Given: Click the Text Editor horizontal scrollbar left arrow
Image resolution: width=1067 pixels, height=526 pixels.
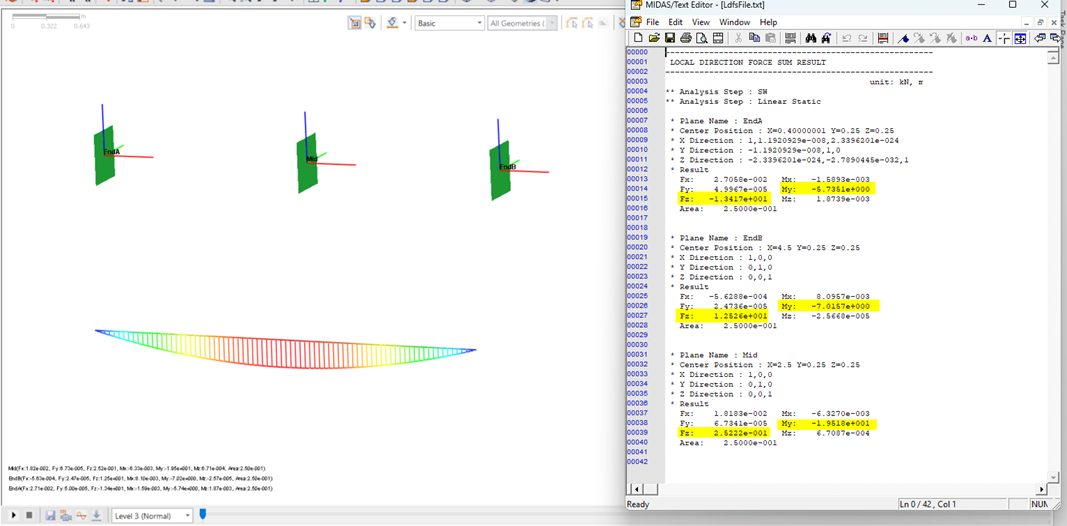Looking at the screenshot, I should click(x=637, y=489).
